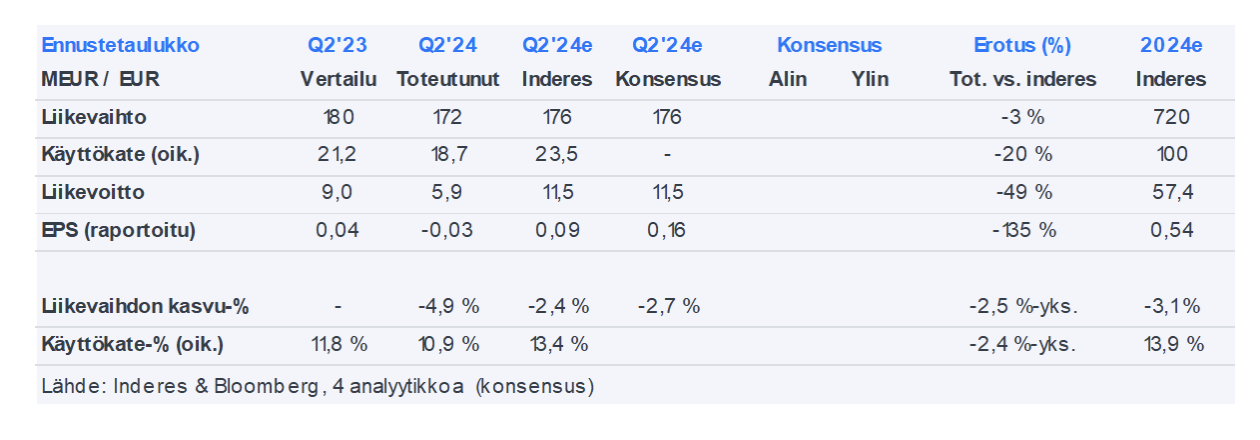Click the Liikevaihdon kasvu-% row label
1260x440 pixels.
pos(145,306)
